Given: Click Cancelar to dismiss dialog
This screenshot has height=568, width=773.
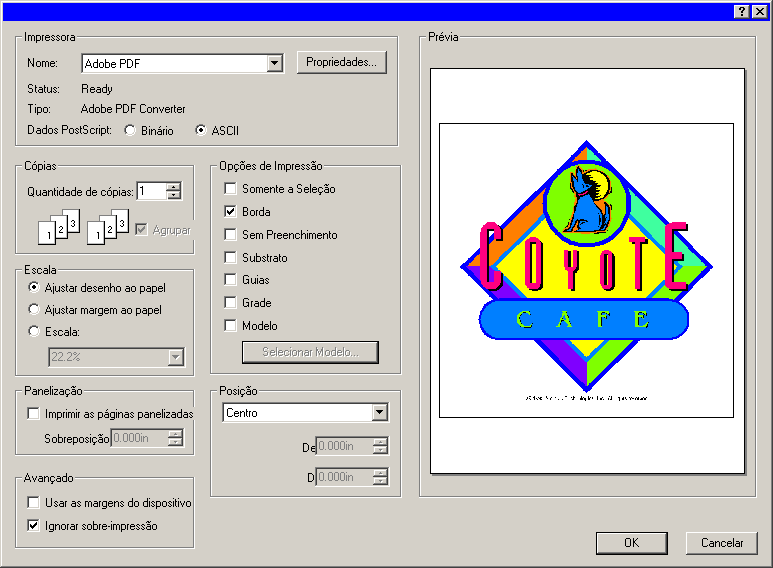Looking at the screenshot, I should 722,543.
